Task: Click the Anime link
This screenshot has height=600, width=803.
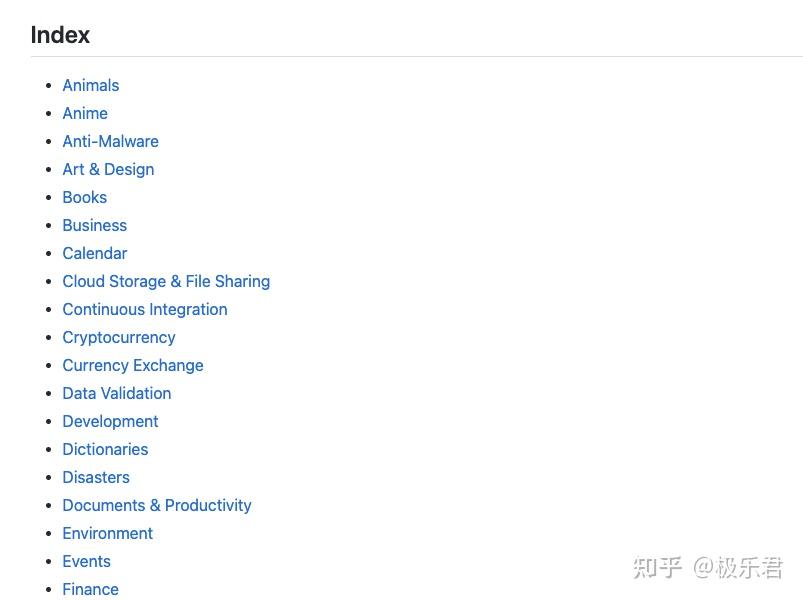Action: point(85,113)
